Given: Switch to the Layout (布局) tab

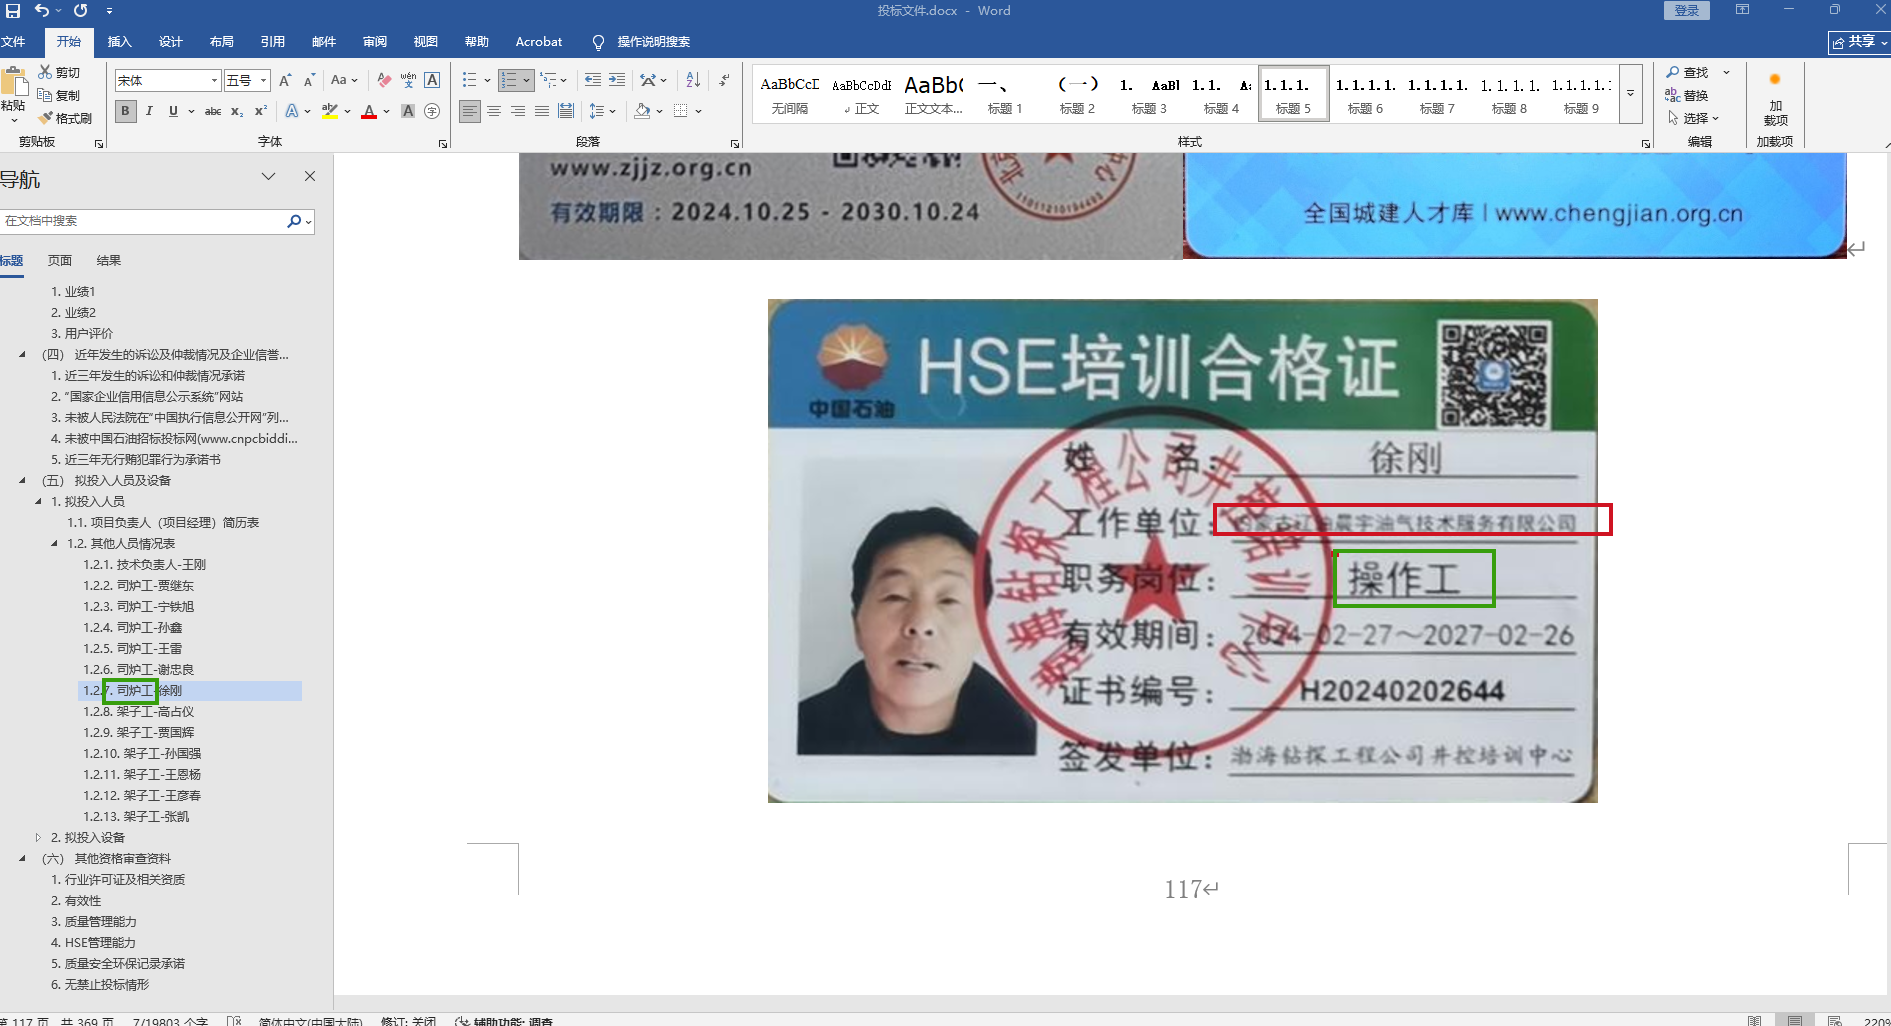Looking at the screenshot, I should (222, 41).
